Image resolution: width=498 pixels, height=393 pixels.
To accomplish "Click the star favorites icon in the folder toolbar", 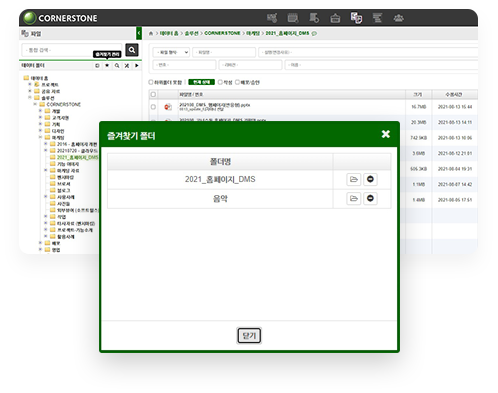I will pyautogui.click(x=107, y=66).
